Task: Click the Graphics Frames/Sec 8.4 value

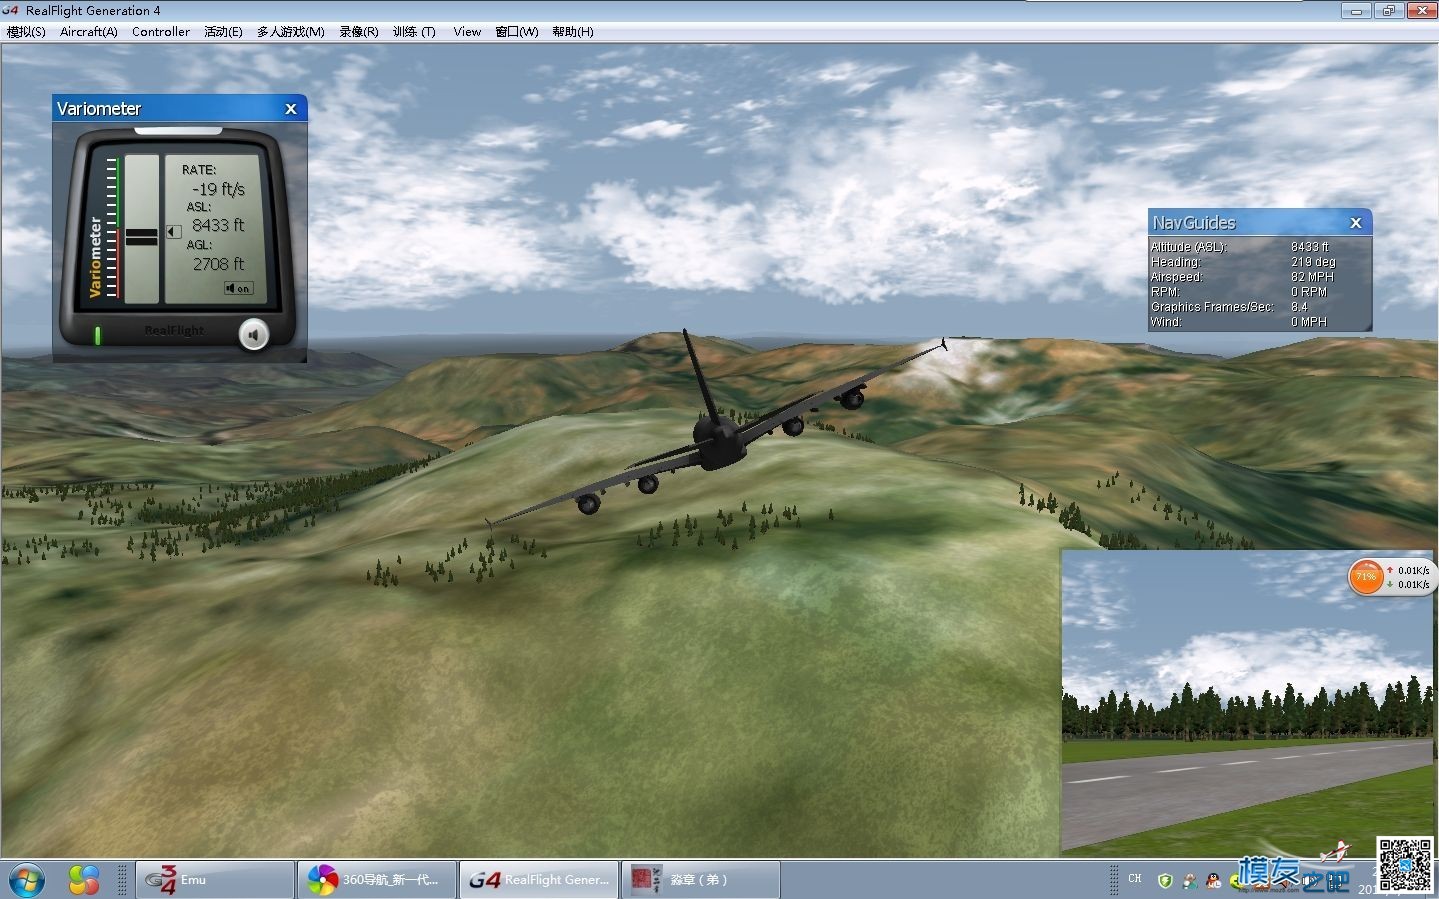Action: pyautogui.click(x=1299, y=307)
